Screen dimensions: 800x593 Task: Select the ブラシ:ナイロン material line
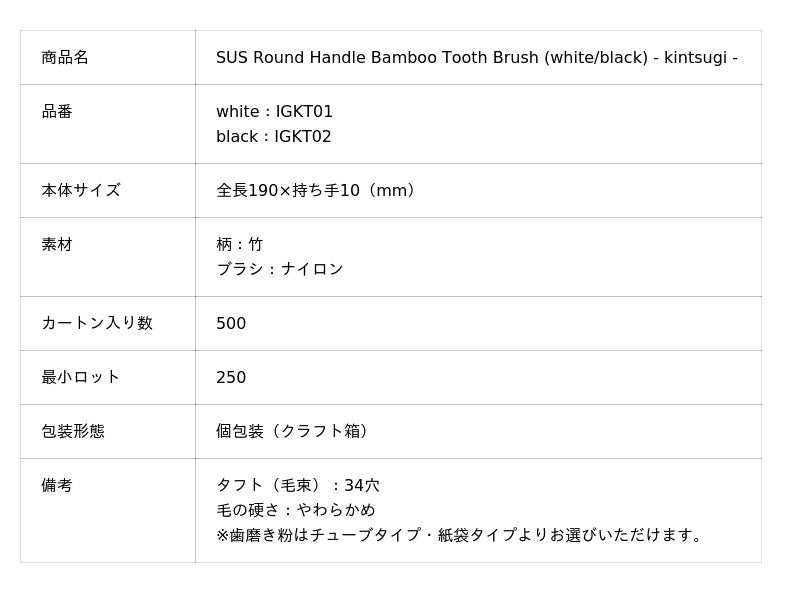[x=280, y=269]
